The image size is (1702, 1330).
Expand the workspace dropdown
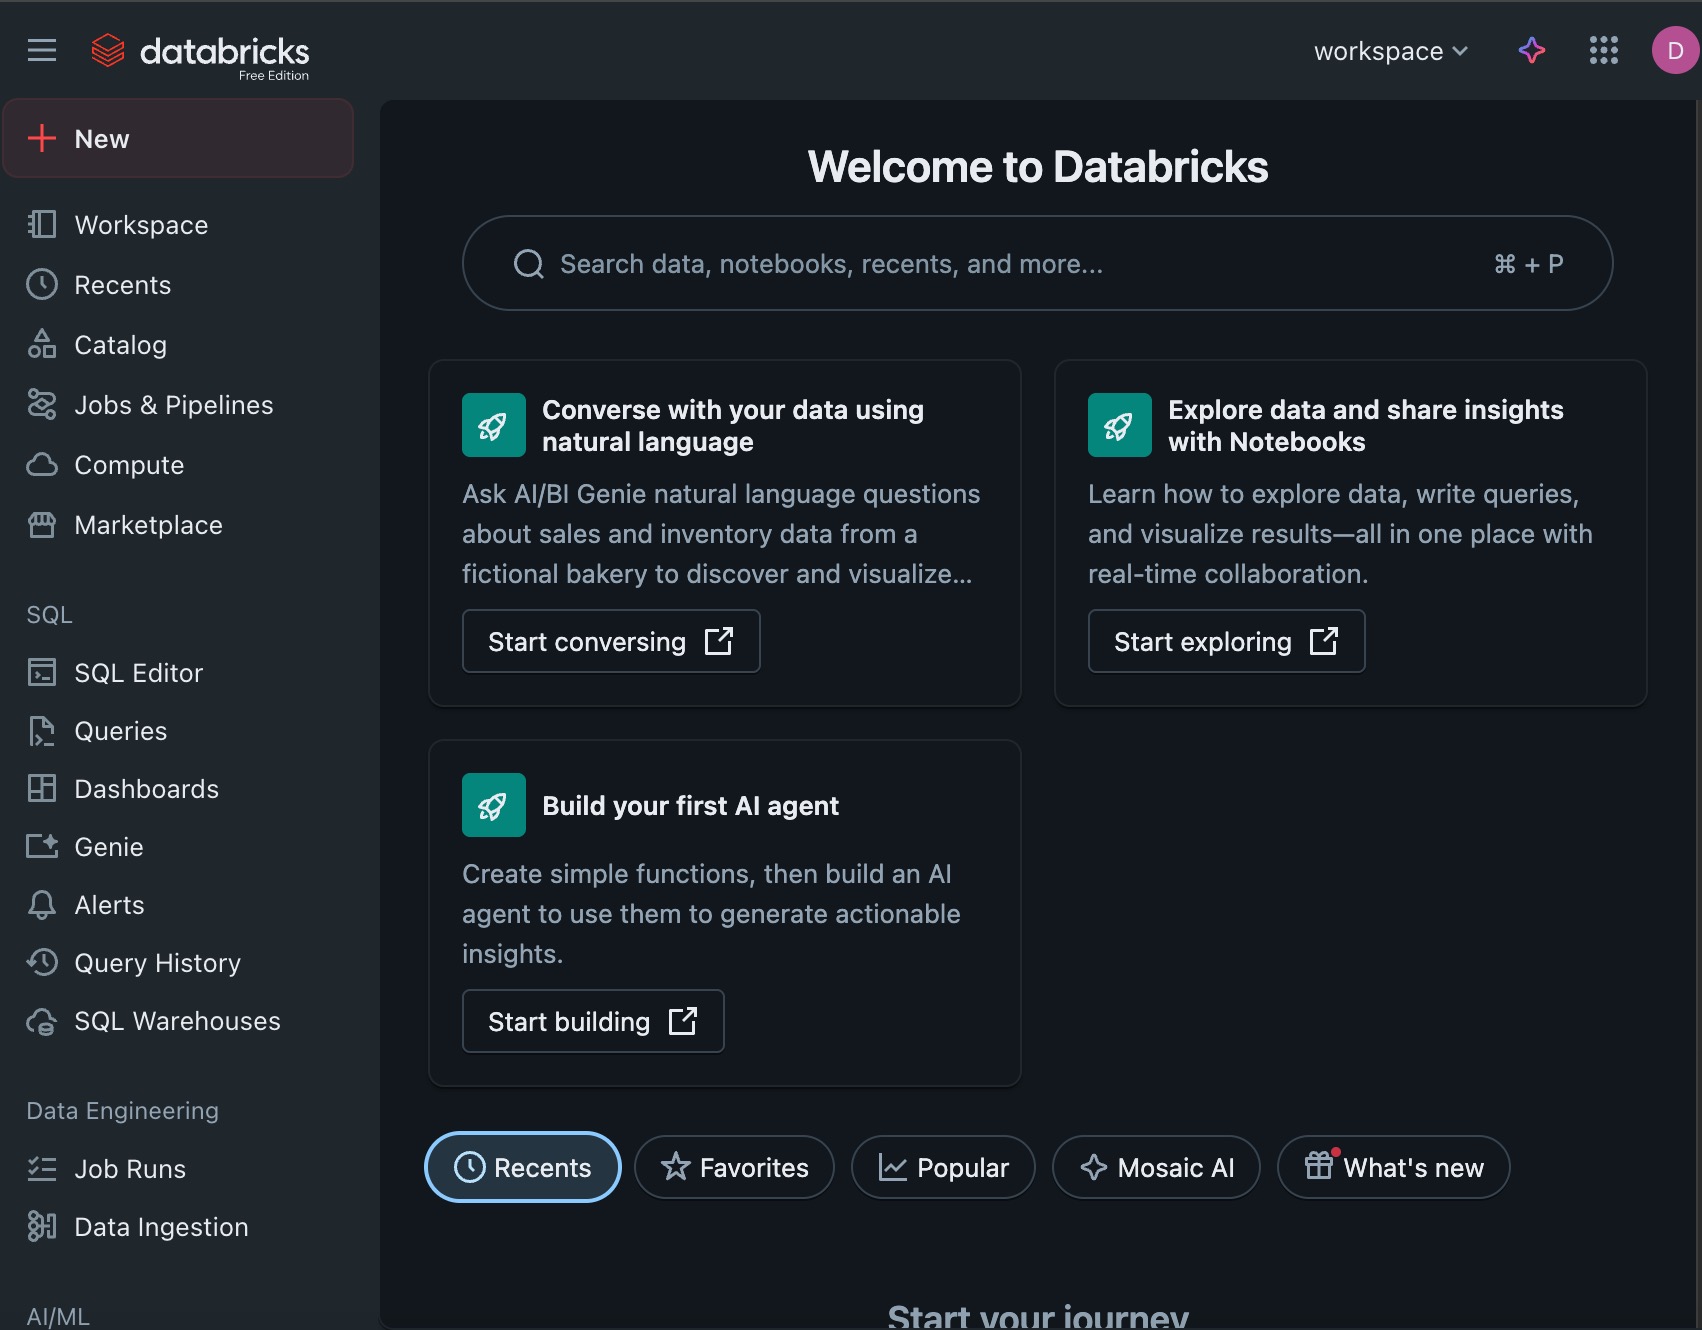pos(1390,51)
